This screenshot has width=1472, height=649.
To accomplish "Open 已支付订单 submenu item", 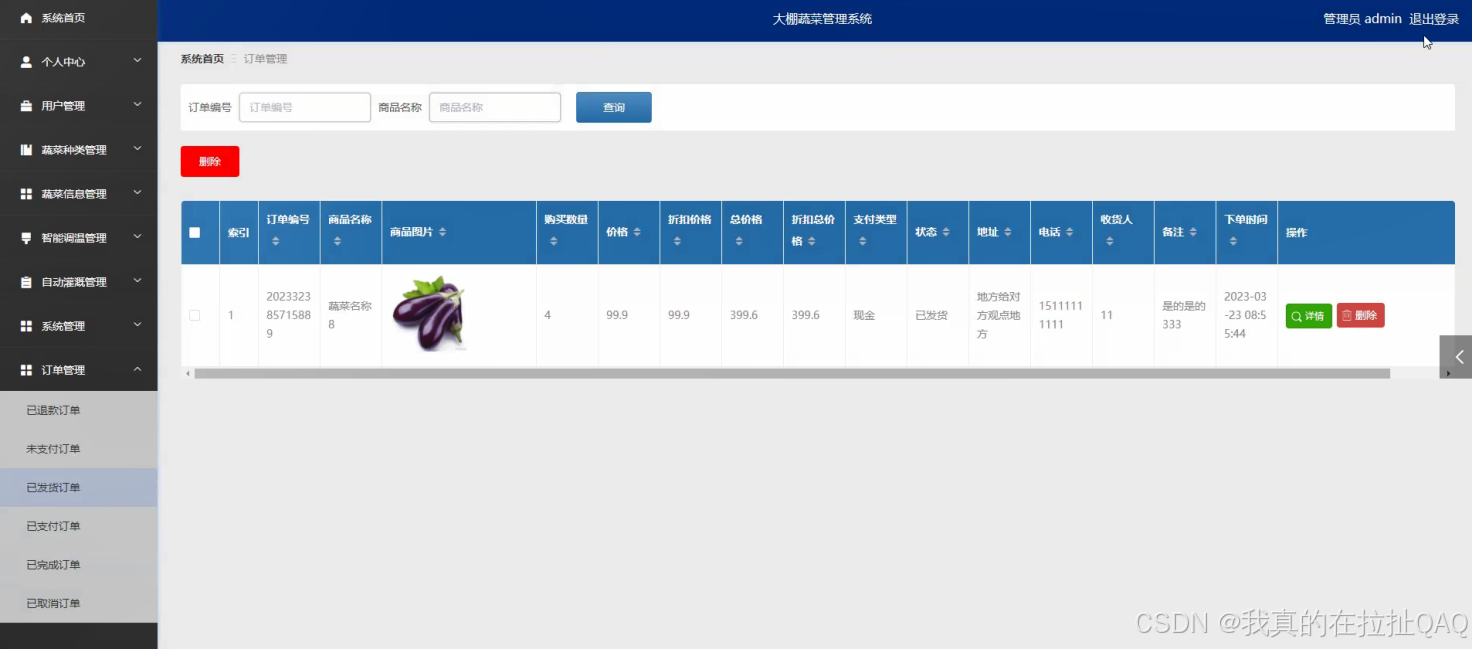I will pos(79,526).
